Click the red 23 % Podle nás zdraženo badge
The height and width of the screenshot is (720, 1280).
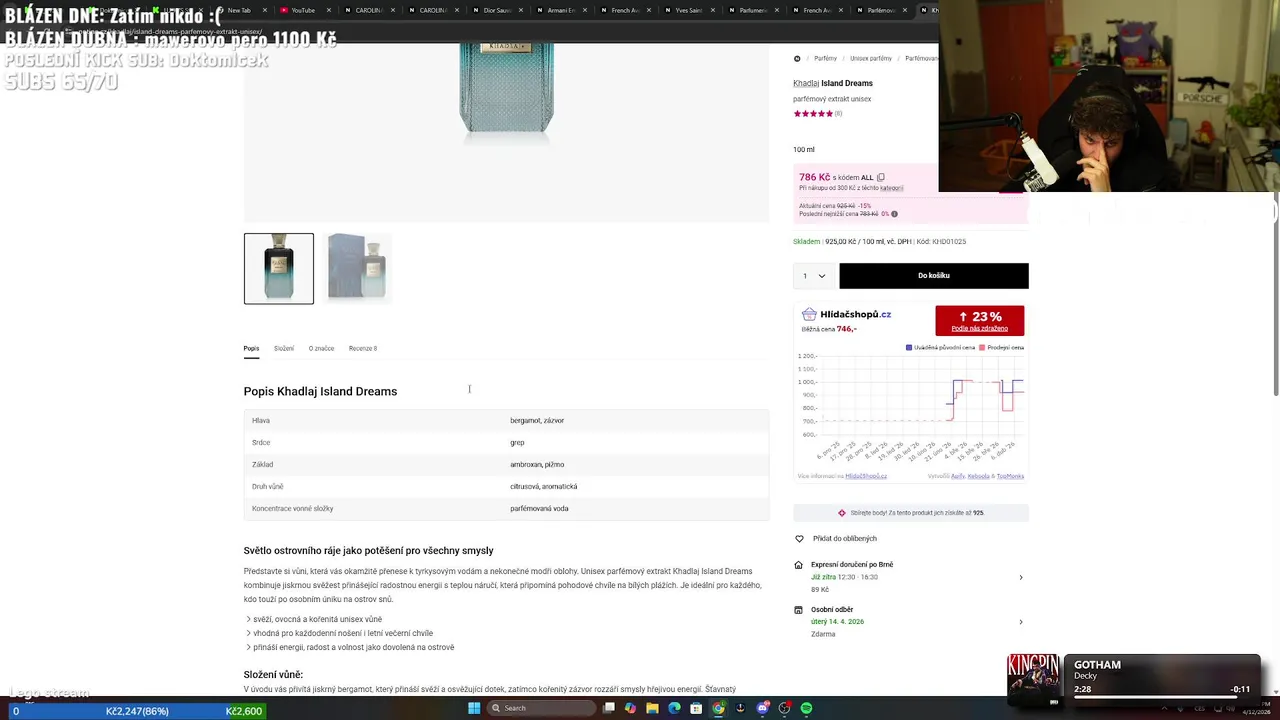pyautogui.click(x=980, y=321)
